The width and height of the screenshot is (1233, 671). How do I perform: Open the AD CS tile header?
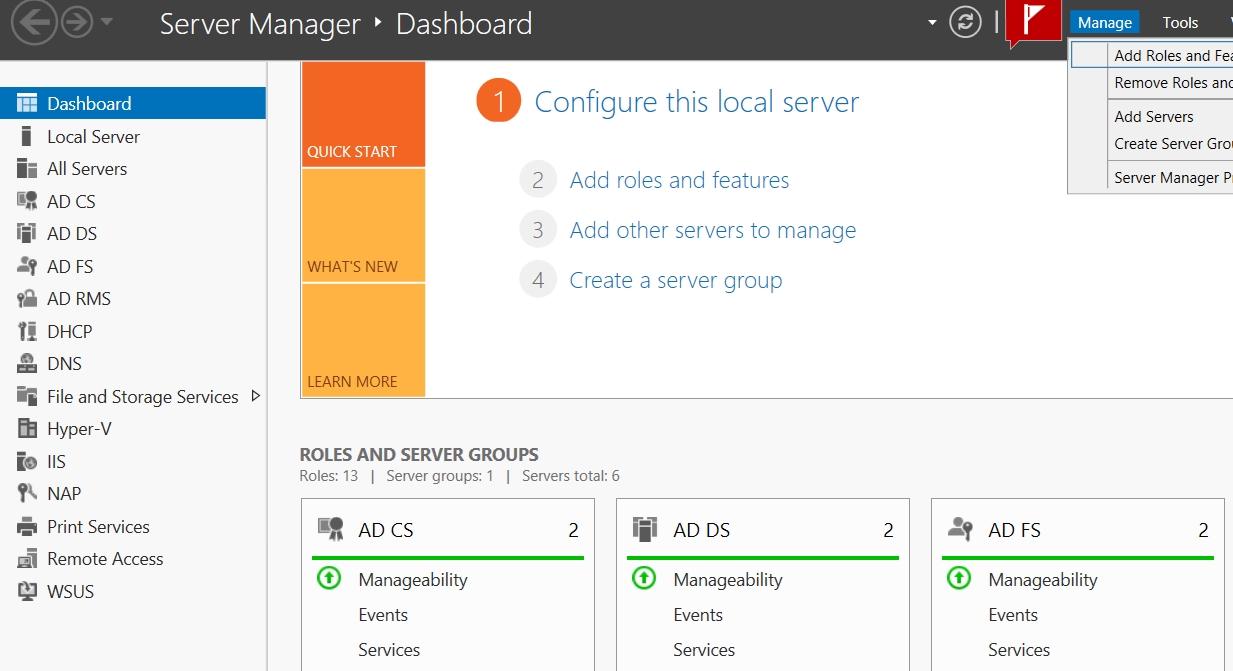(448, 530)
